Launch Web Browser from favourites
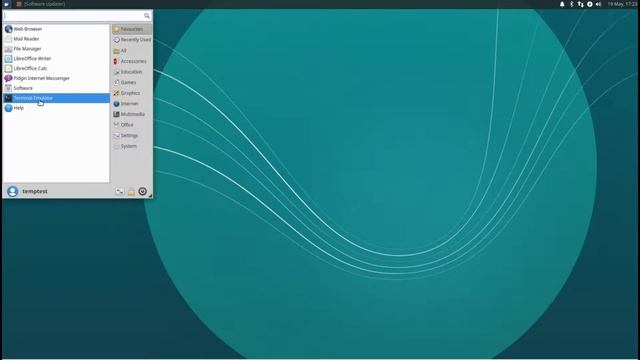This screenshot has width=640, height=360. pos(56,29)
